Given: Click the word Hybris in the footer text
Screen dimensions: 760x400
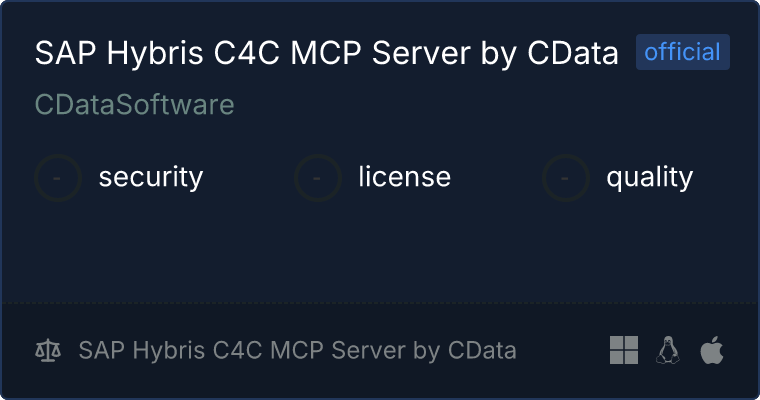Looking at the screenshot, I should pos(168,351).
